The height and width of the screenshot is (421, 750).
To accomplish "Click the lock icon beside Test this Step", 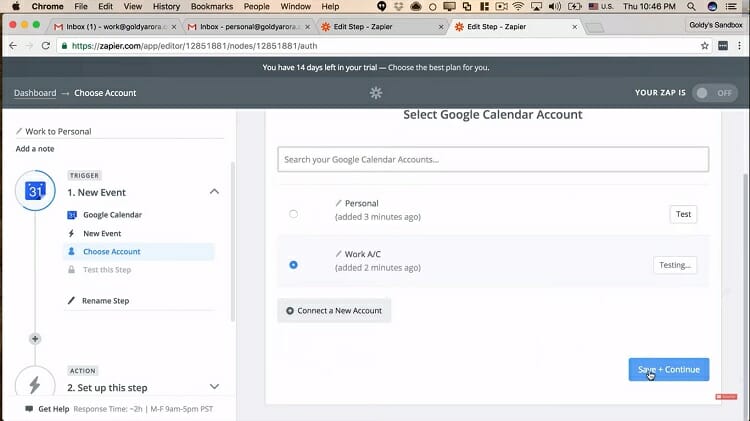I will [x=71, y=269].
